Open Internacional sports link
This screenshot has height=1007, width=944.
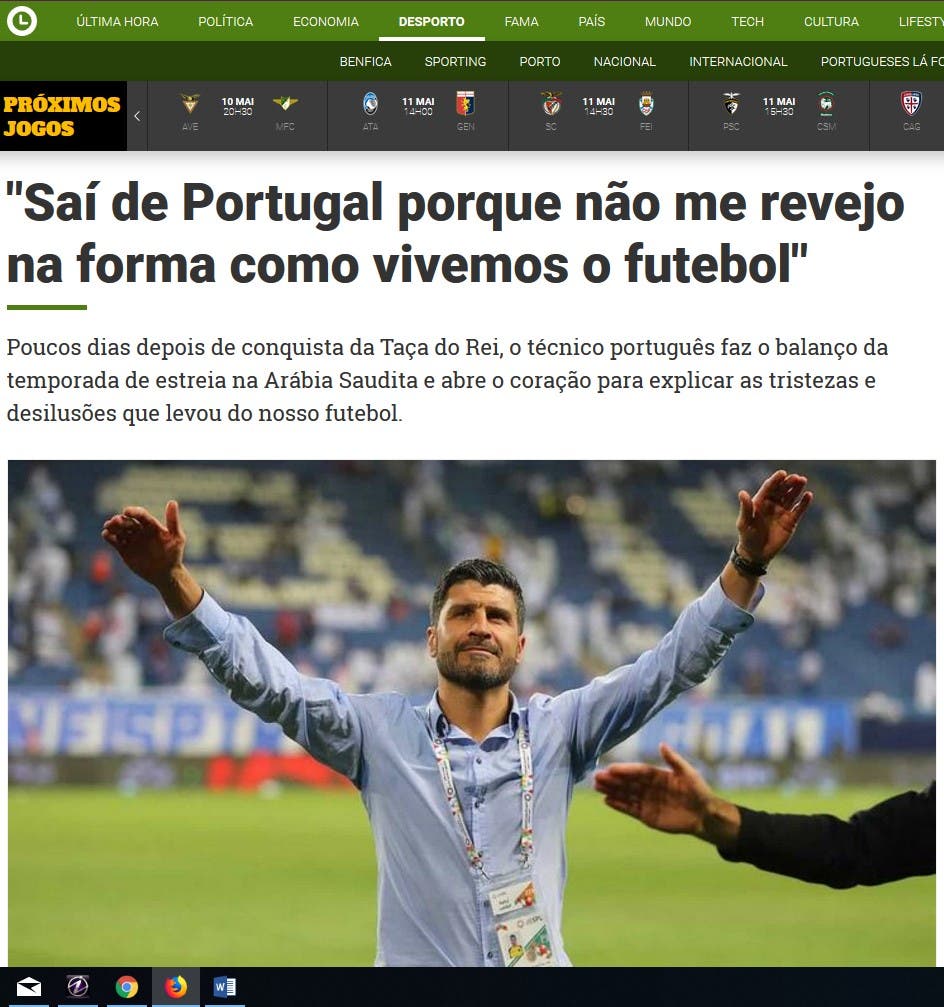(738, 62)
